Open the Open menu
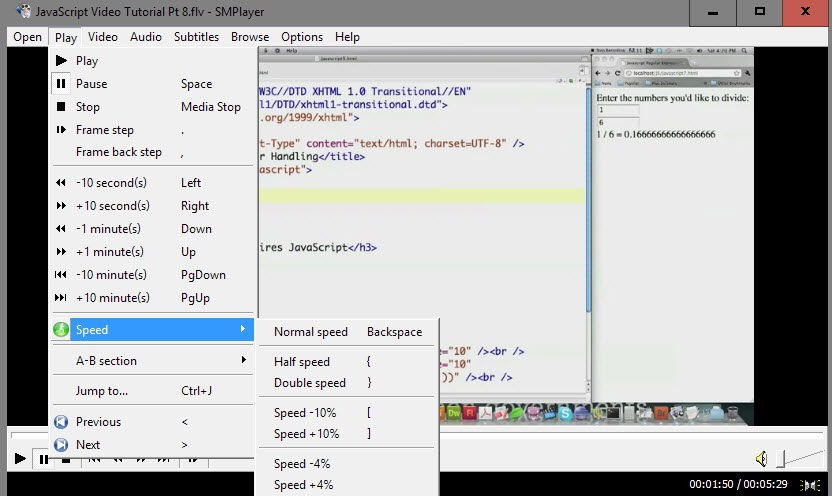The width and height of the screenshot is (832, 496). click(27, 37)
